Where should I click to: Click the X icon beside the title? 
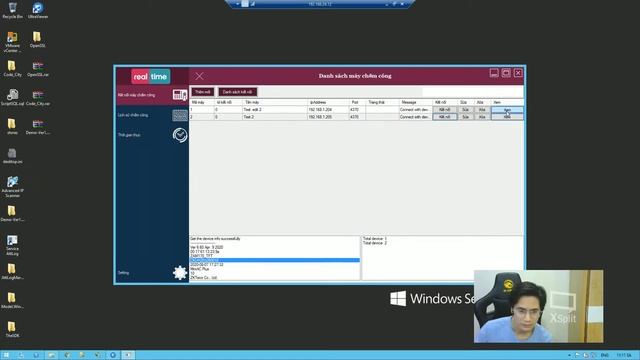[199, 76]
